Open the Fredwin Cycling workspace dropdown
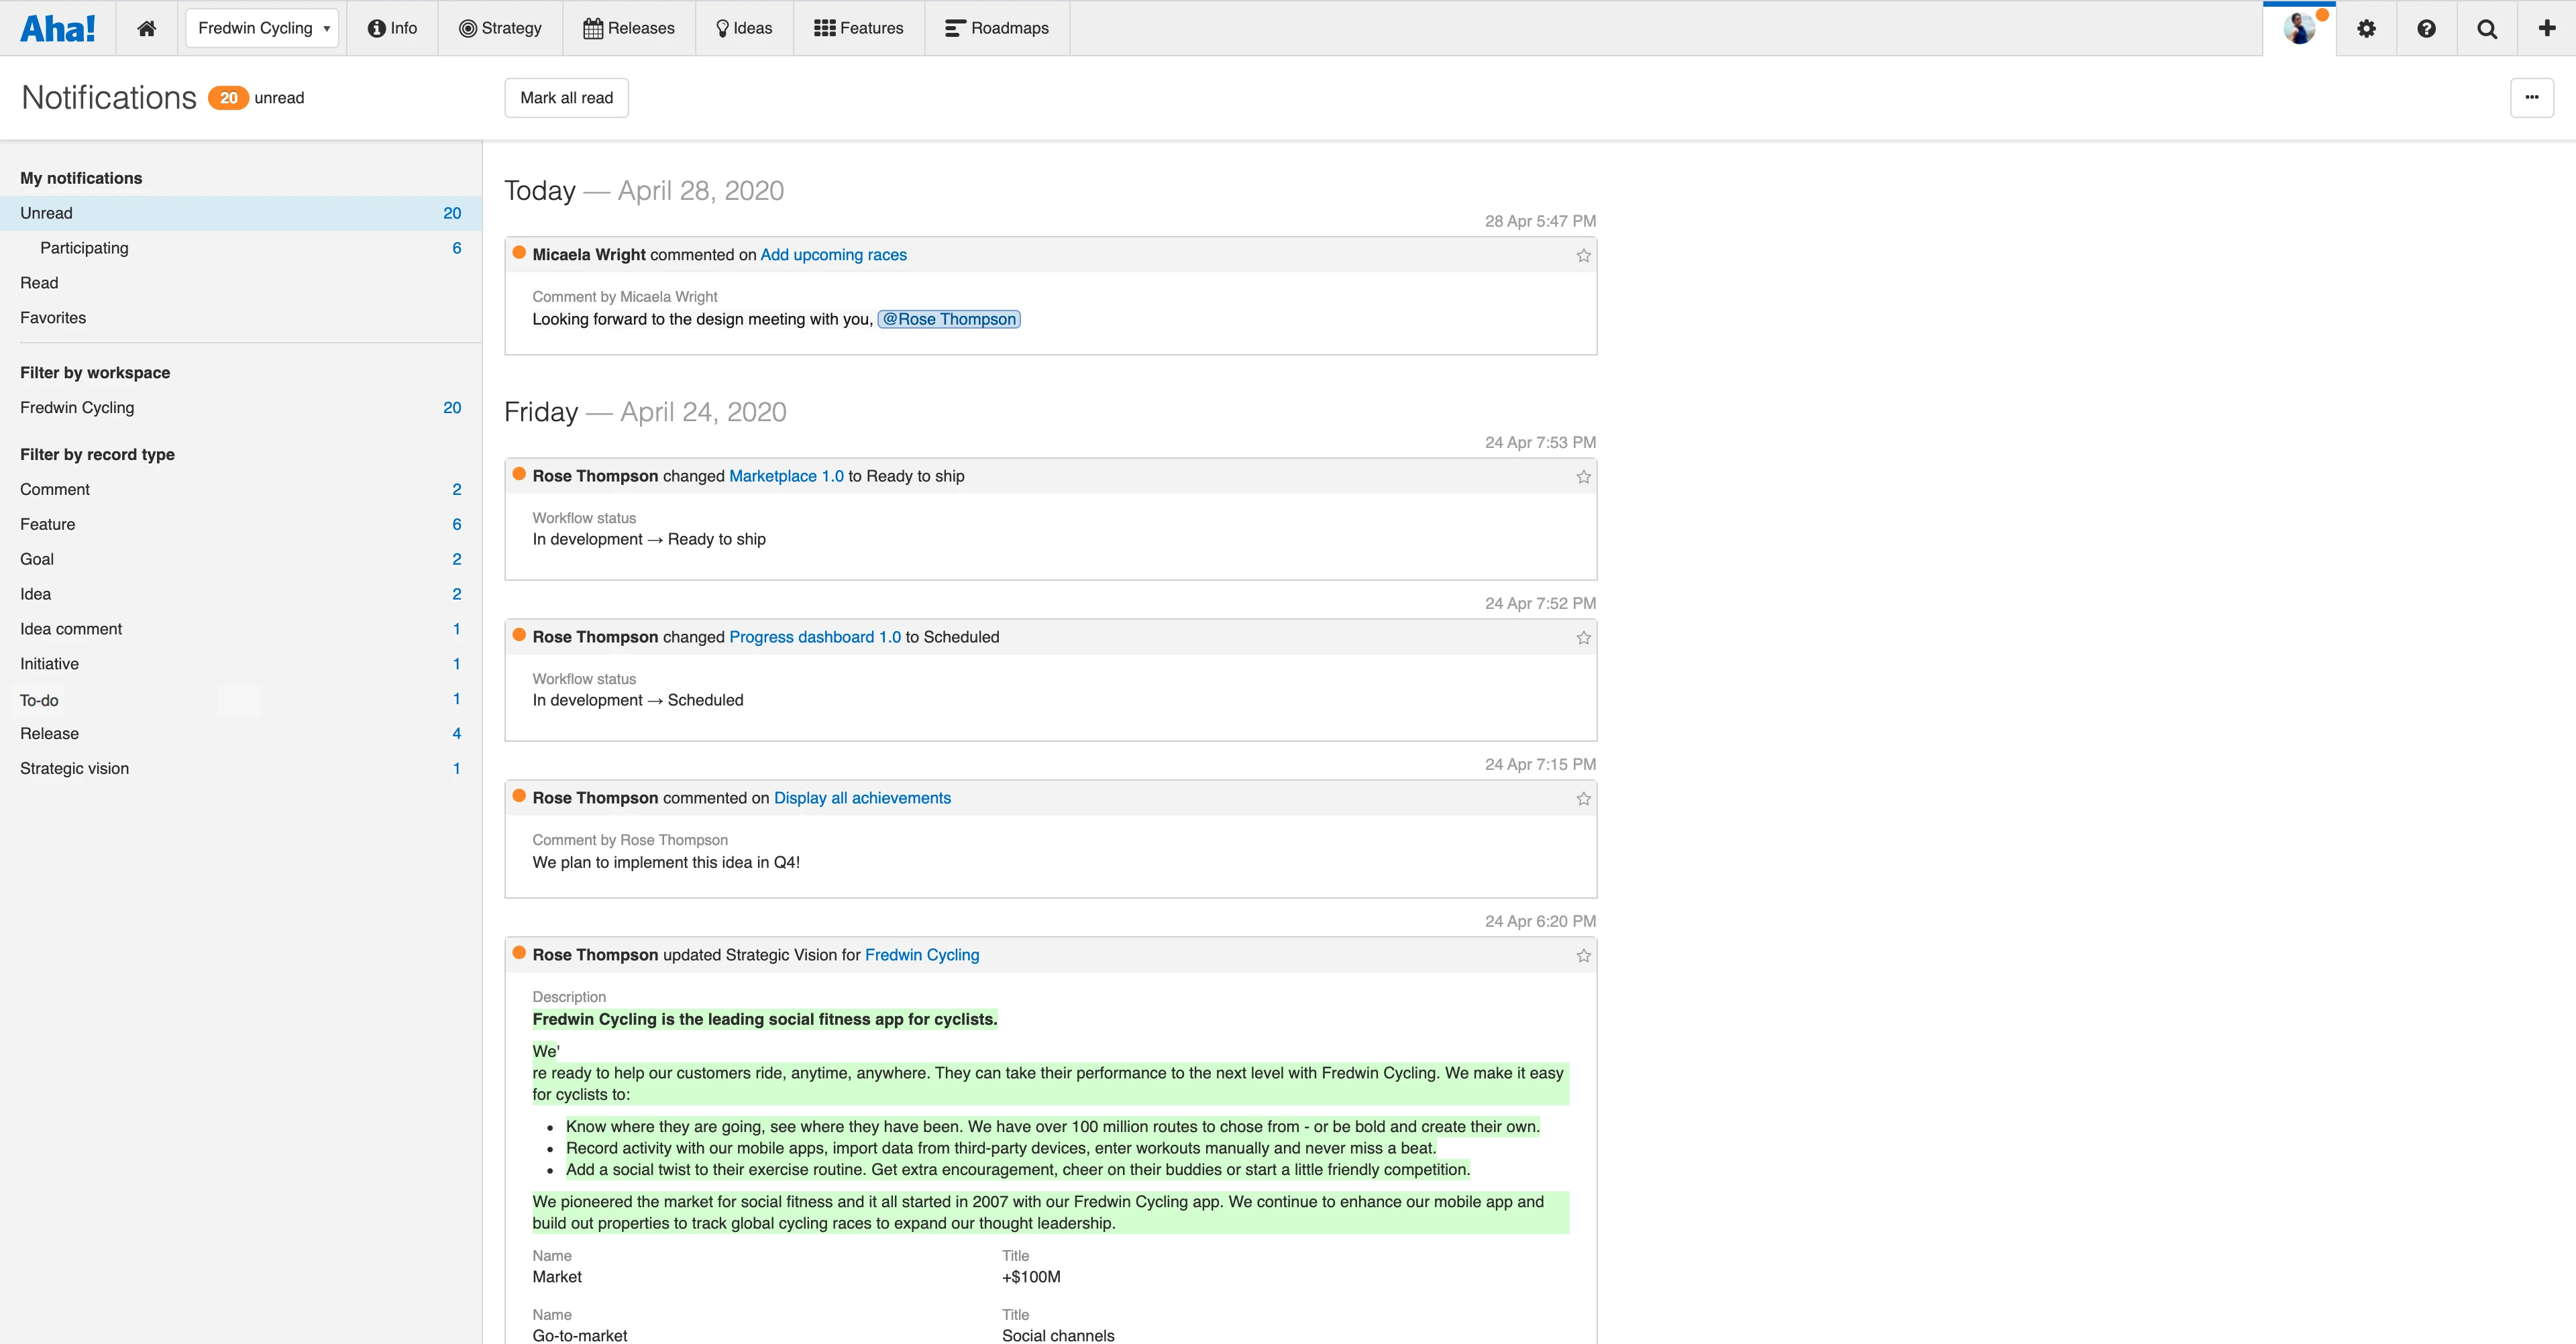2576x1344 pixels. tap(262, 28)
